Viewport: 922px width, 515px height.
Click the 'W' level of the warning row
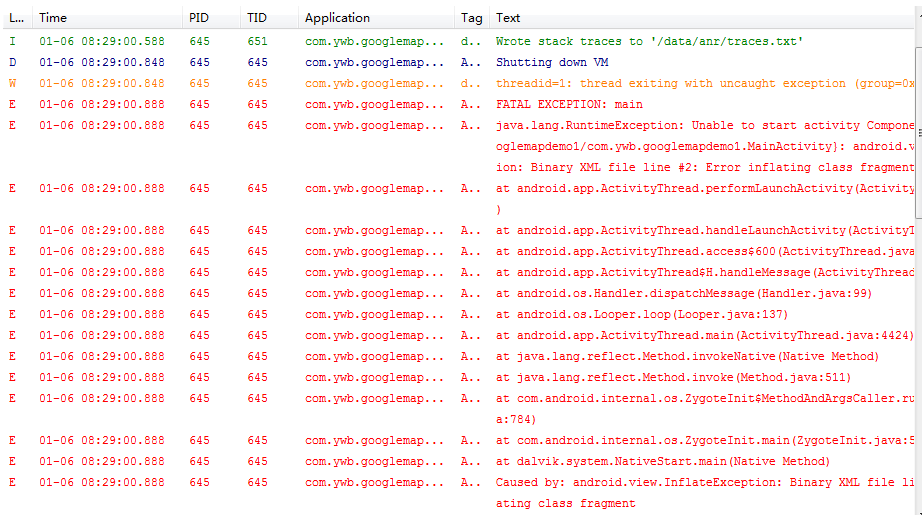(x=12, y=83)
